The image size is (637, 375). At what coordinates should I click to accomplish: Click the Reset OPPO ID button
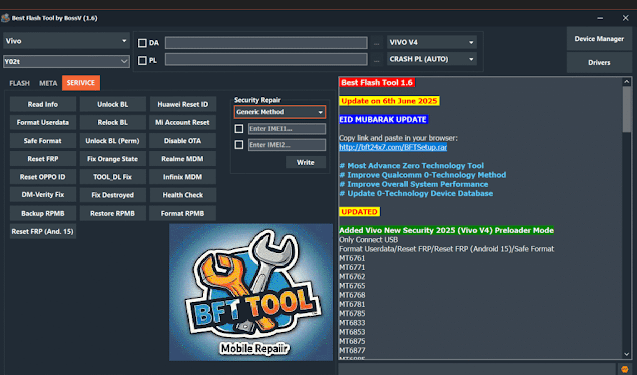[x=43, y=177]
